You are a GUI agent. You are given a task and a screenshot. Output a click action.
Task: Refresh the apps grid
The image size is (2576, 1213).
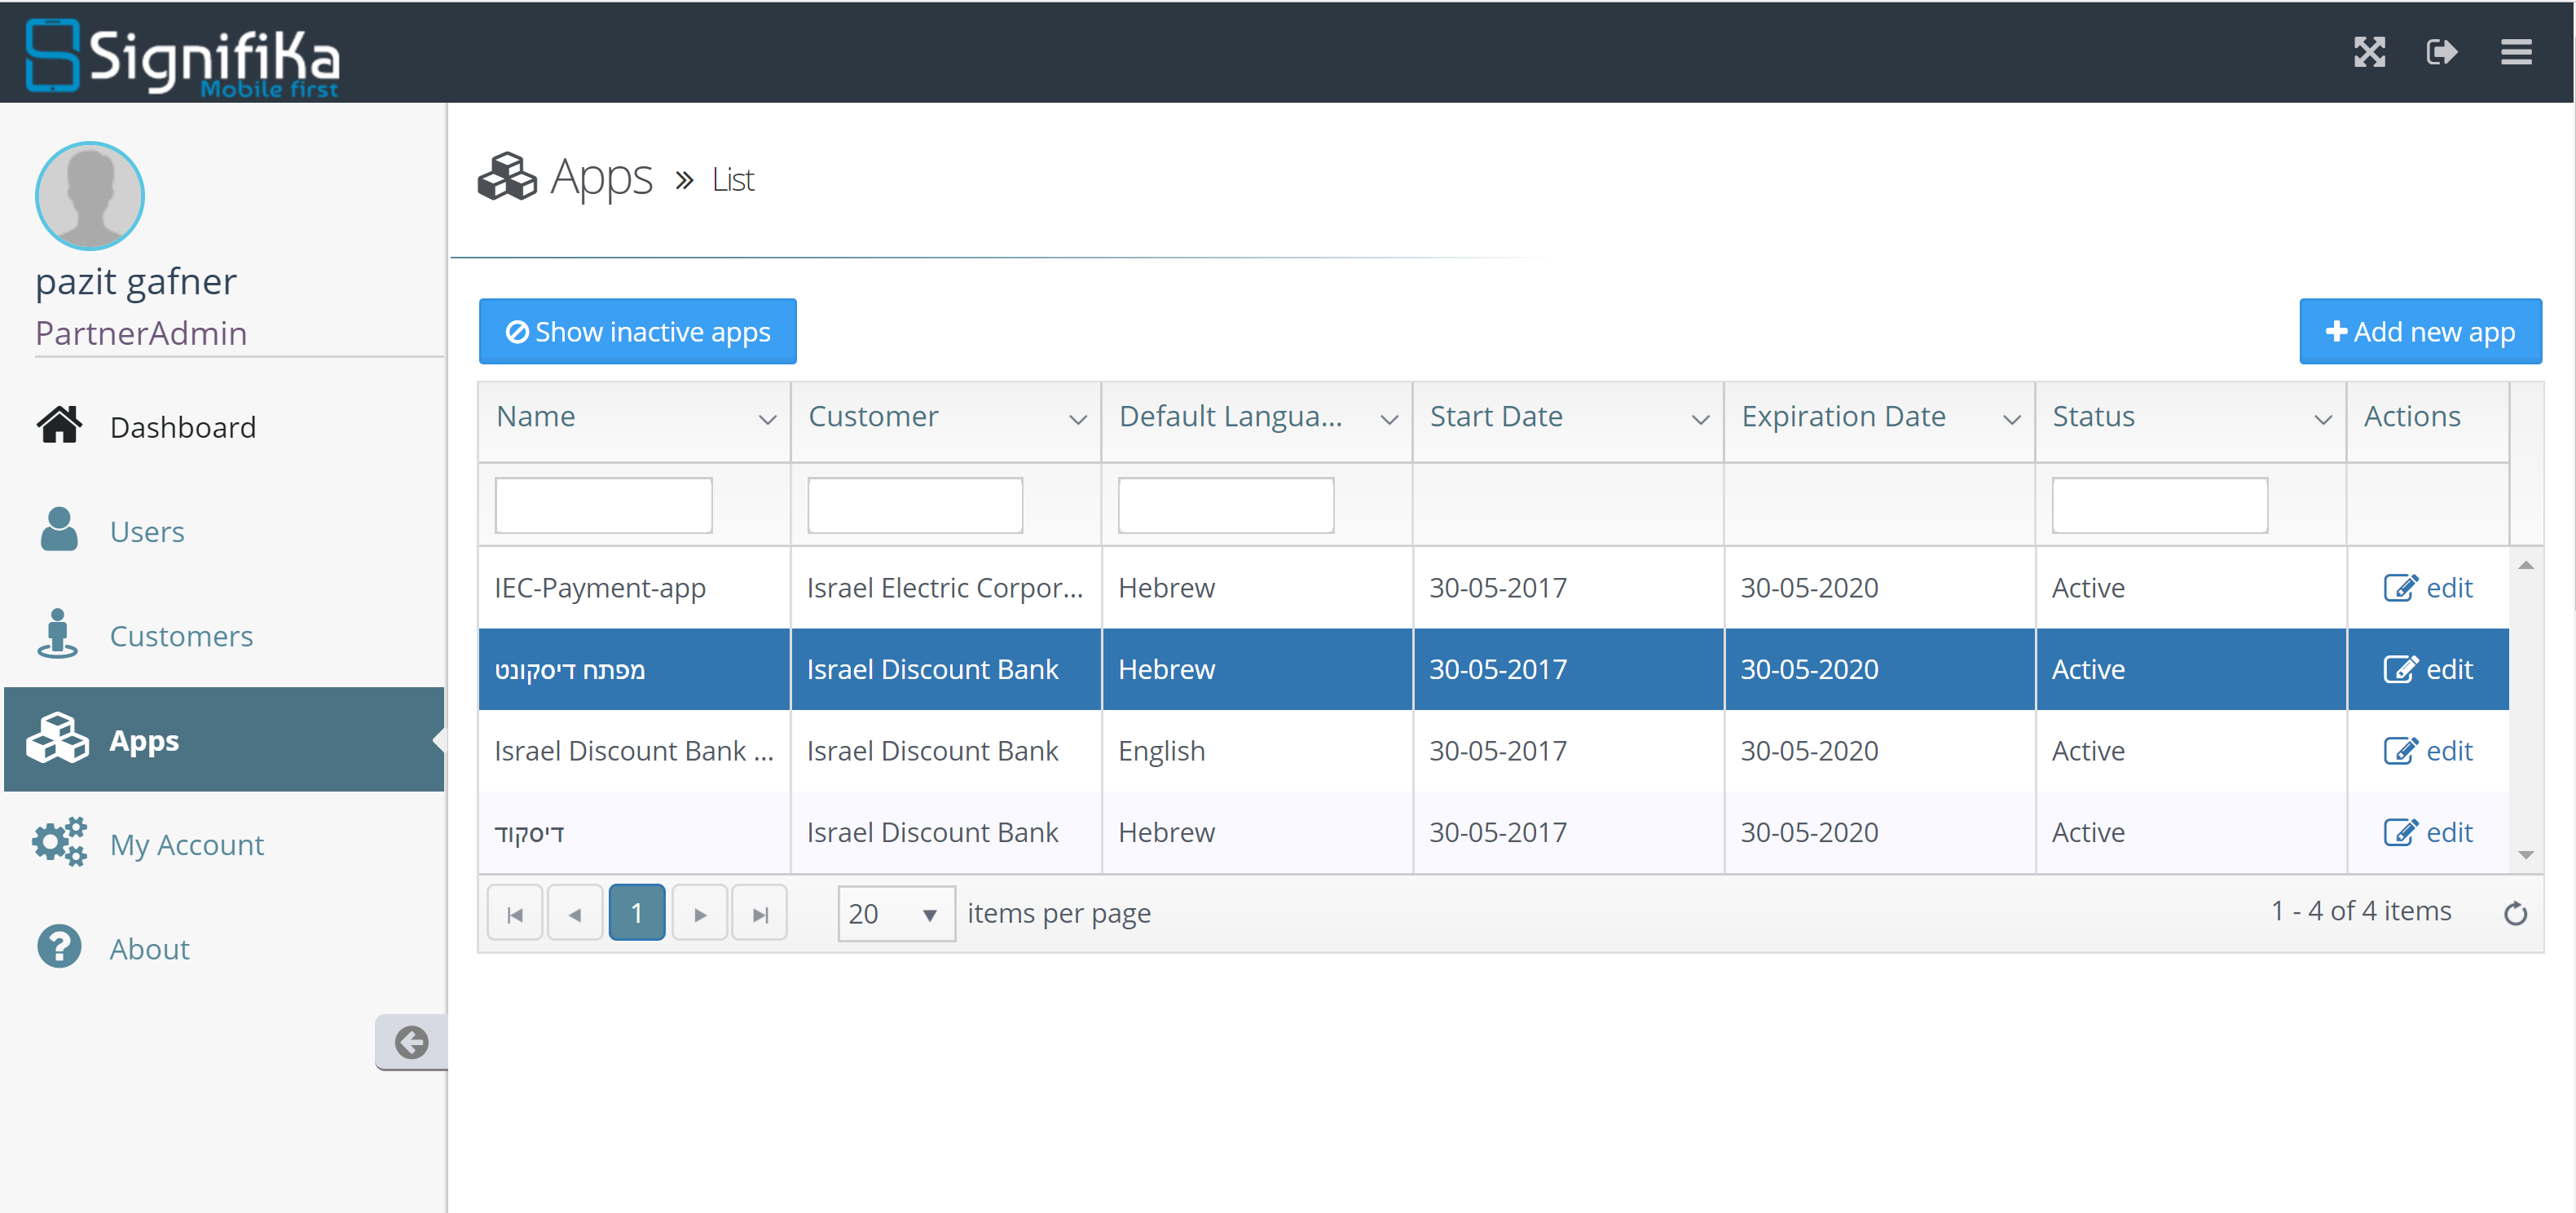2515,913
